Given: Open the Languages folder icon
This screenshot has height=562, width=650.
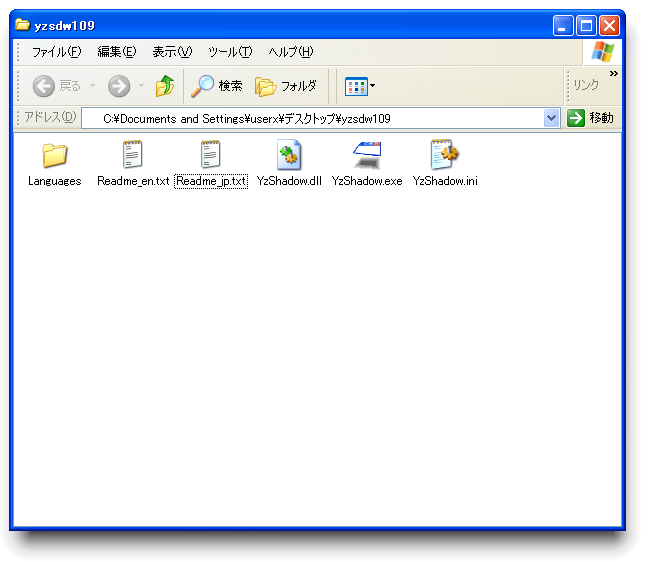Looking at the screenshot, I should point(54,155).
